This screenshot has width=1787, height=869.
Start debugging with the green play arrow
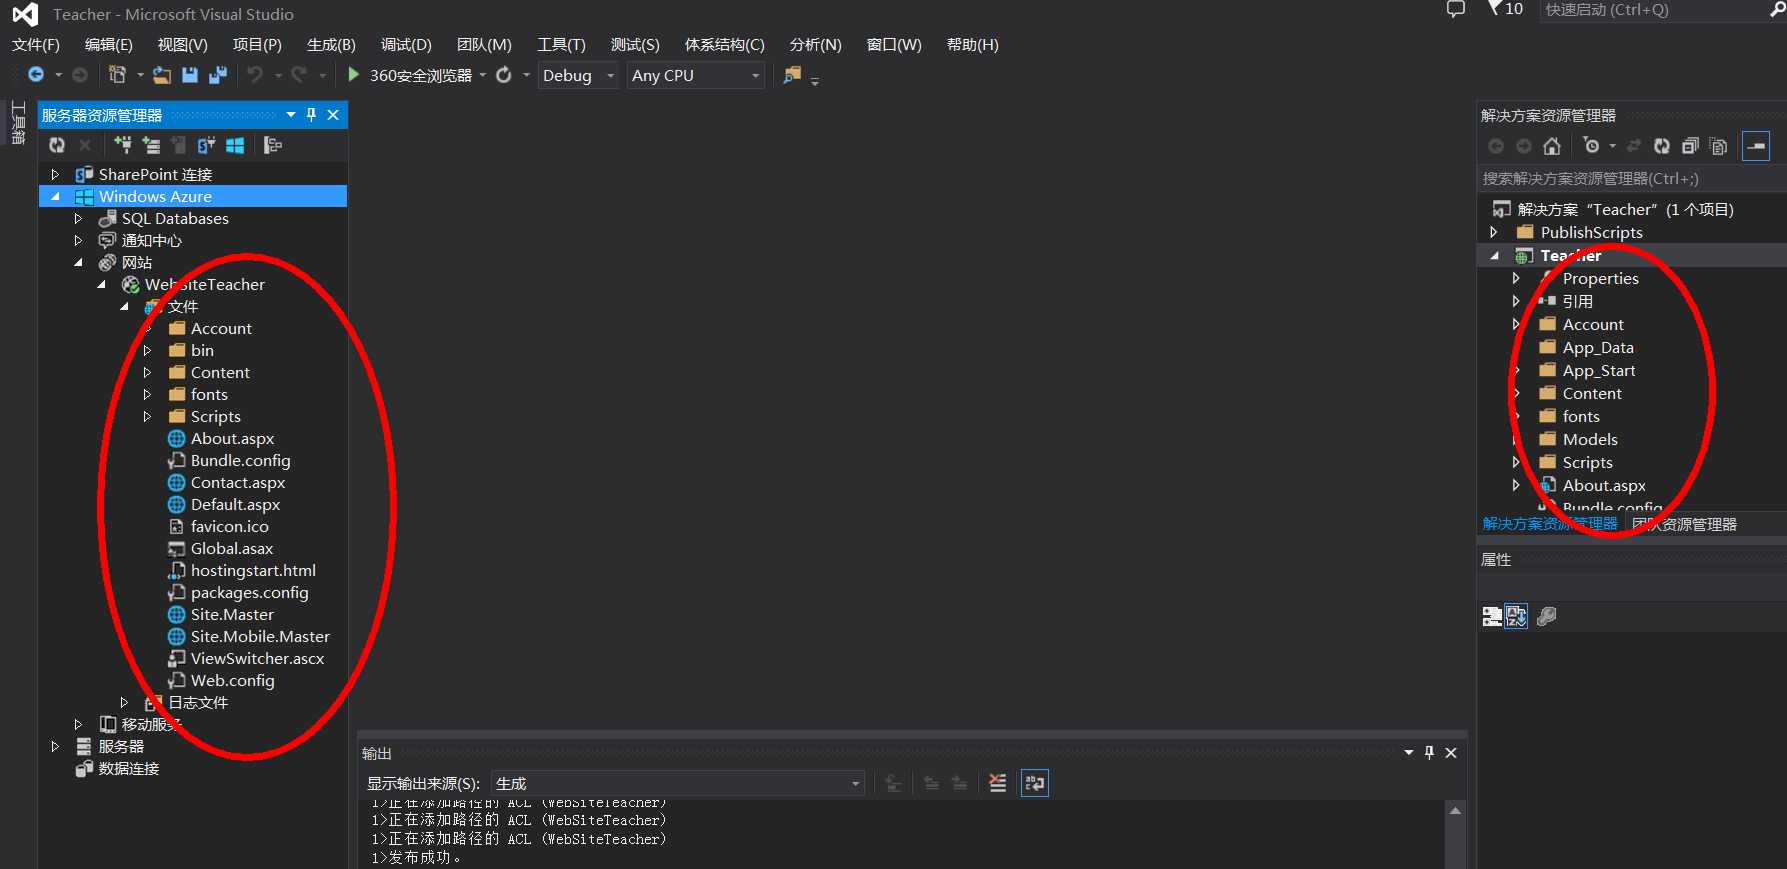pos(353,75)
